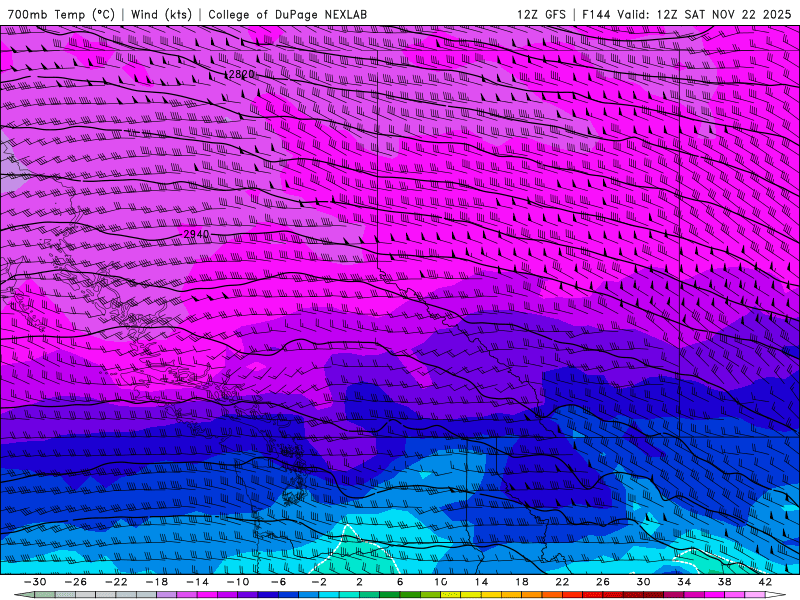Select the 2 value on the temperature scale

click(x=359, y=582)
